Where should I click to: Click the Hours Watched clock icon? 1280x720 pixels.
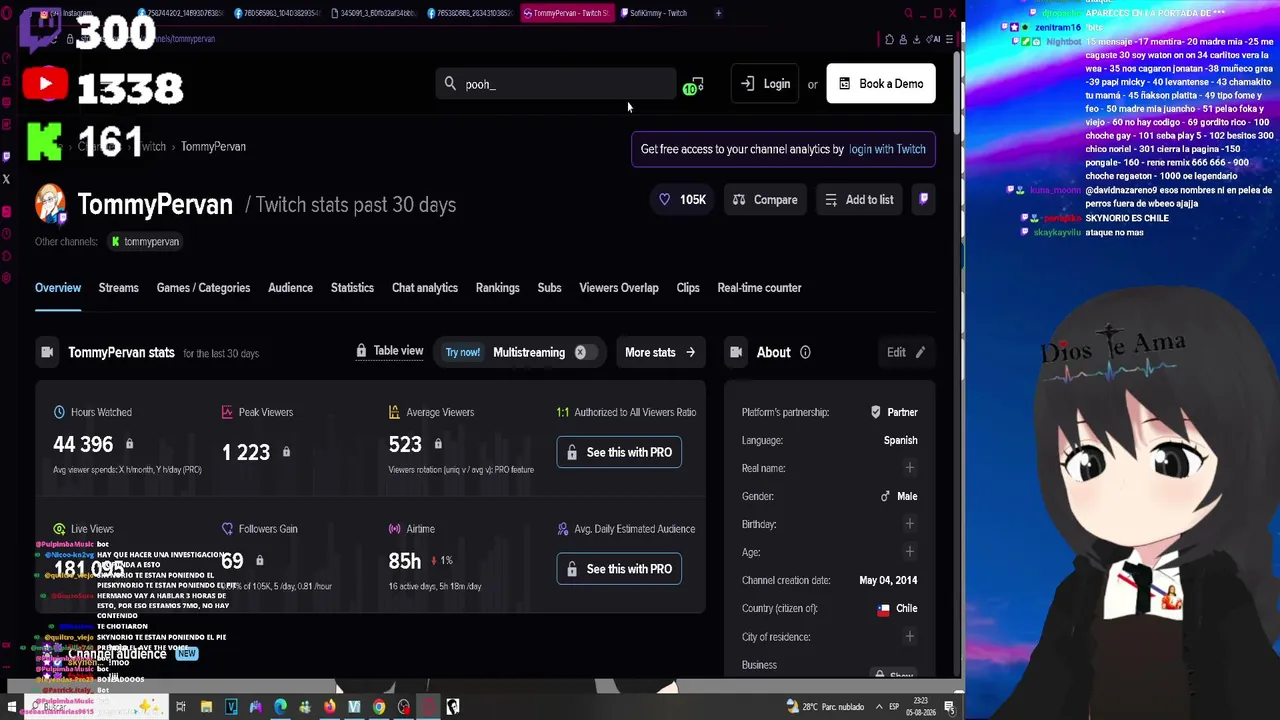(x=59, y=412)
